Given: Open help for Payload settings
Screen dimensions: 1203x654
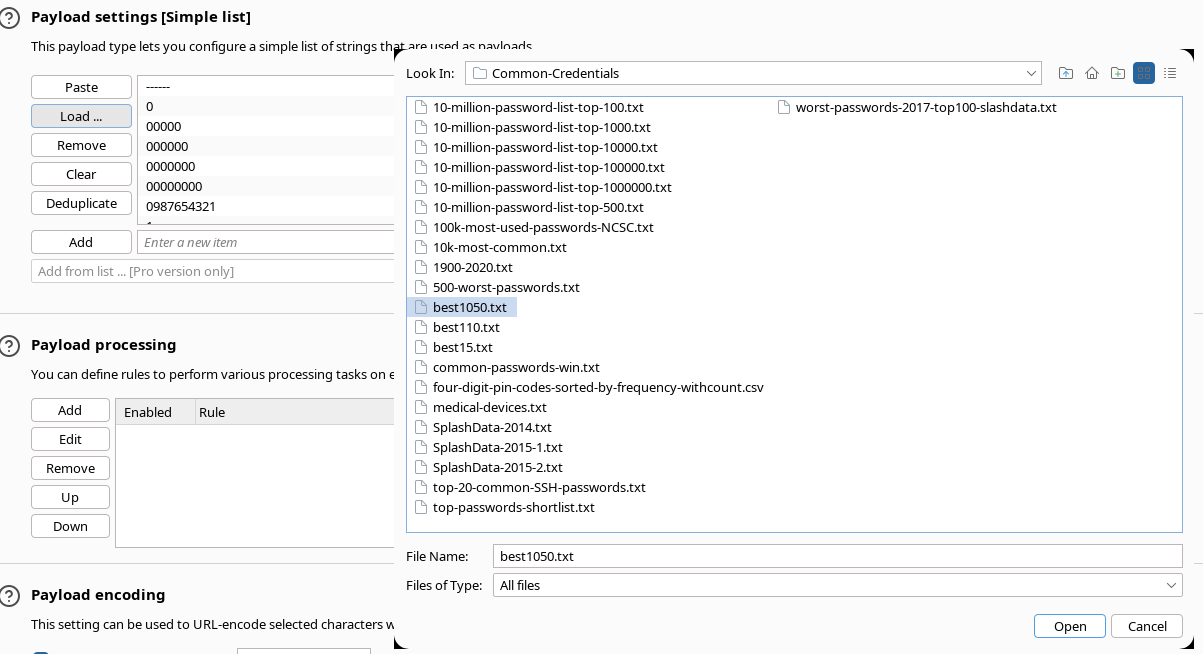Looking at the screenshot, I should tap(10, 15).
